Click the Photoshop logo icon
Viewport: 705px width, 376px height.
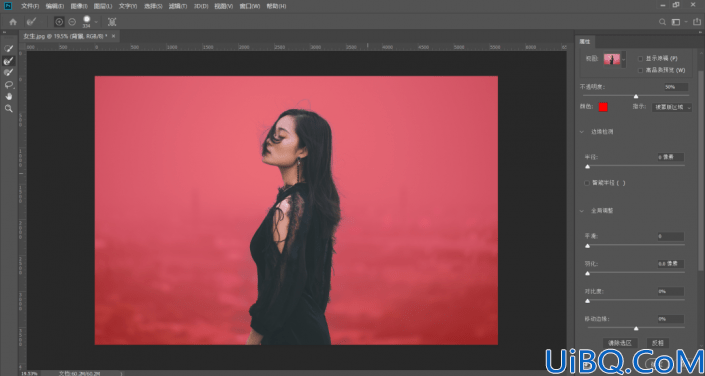(8, 6)
